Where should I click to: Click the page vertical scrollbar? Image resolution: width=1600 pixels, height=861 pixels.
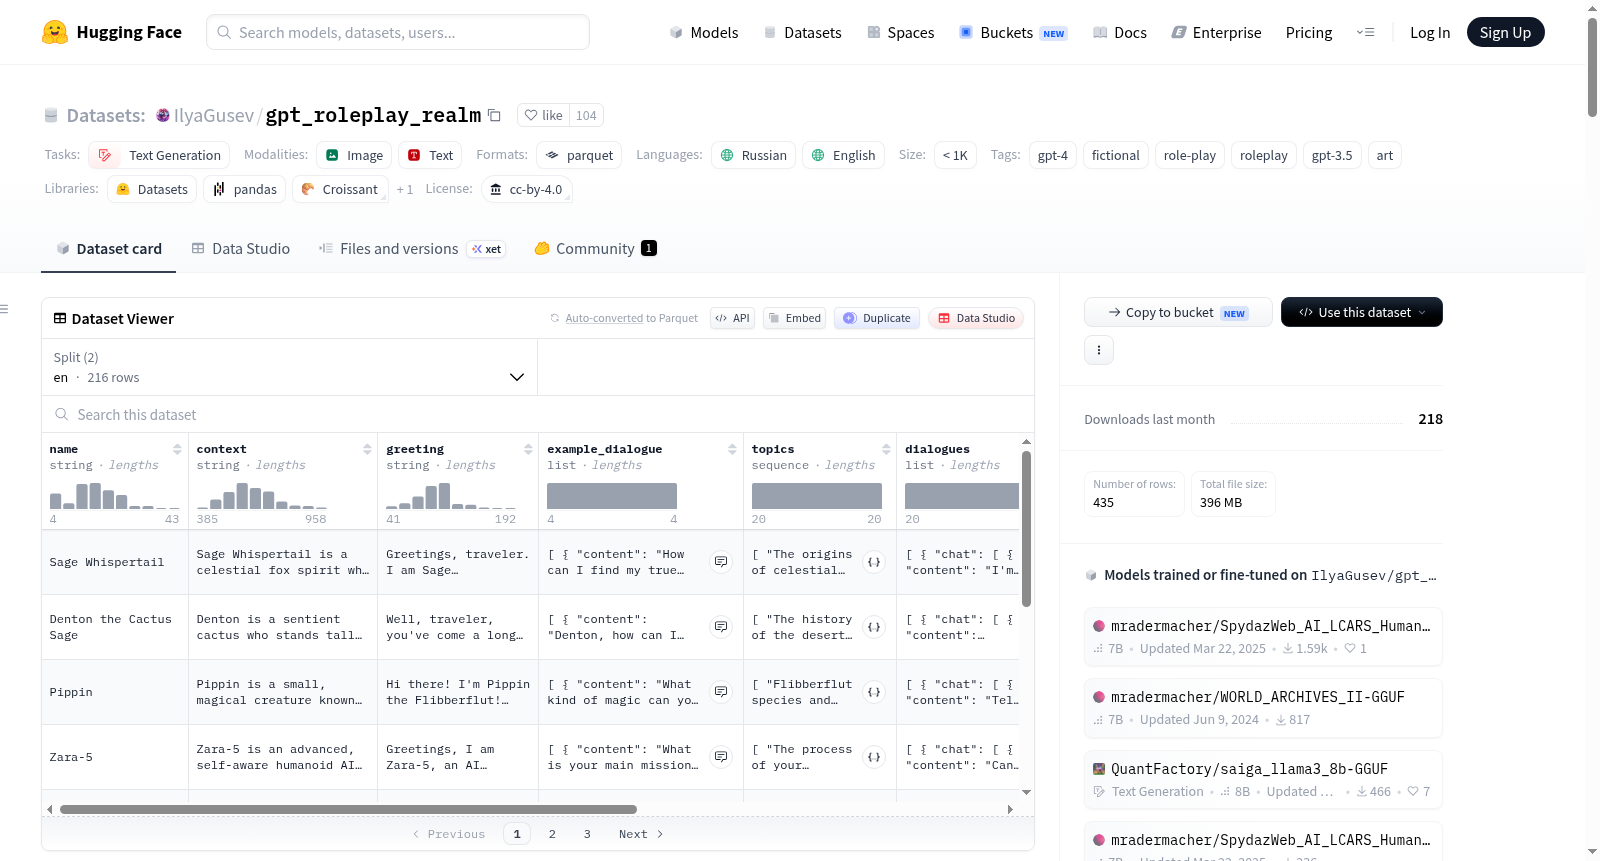(x=1592, y=67)
